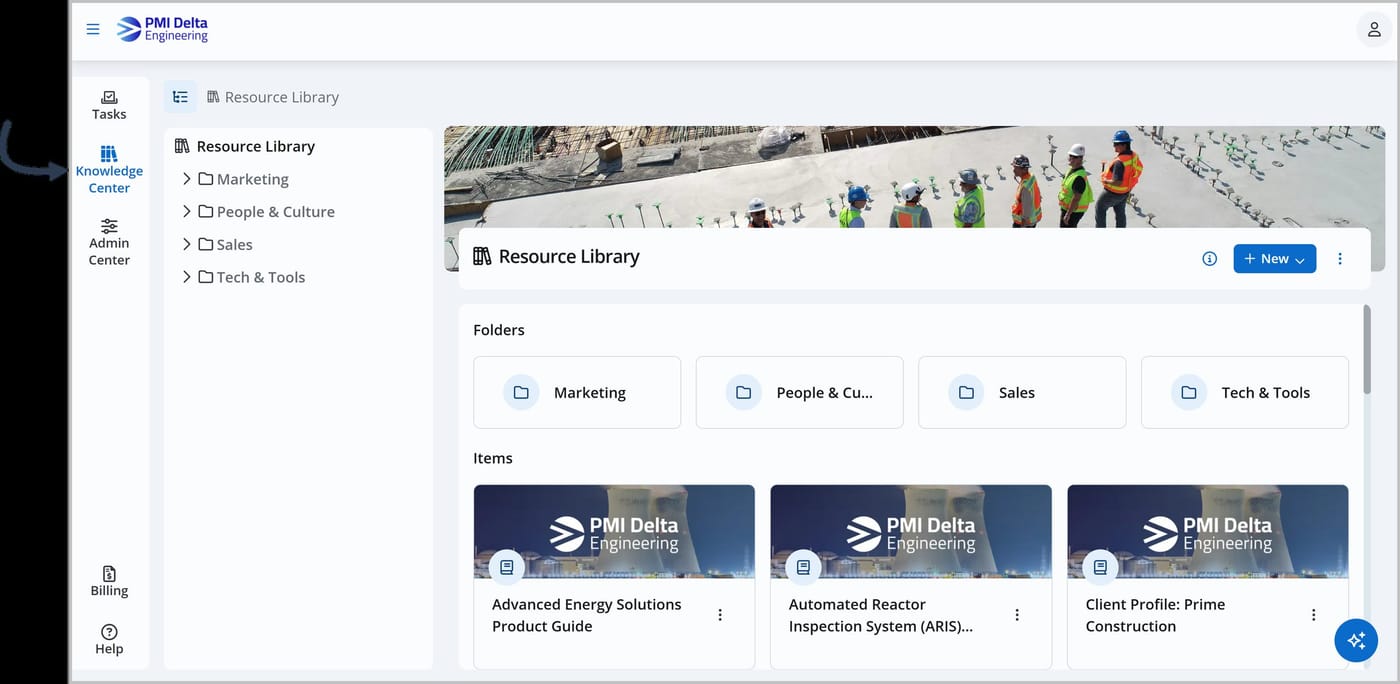Image resolution: width=1400 pixels, height=684 pixels.
Task: Open the New dropdown button
Action: click(1275, 258)
